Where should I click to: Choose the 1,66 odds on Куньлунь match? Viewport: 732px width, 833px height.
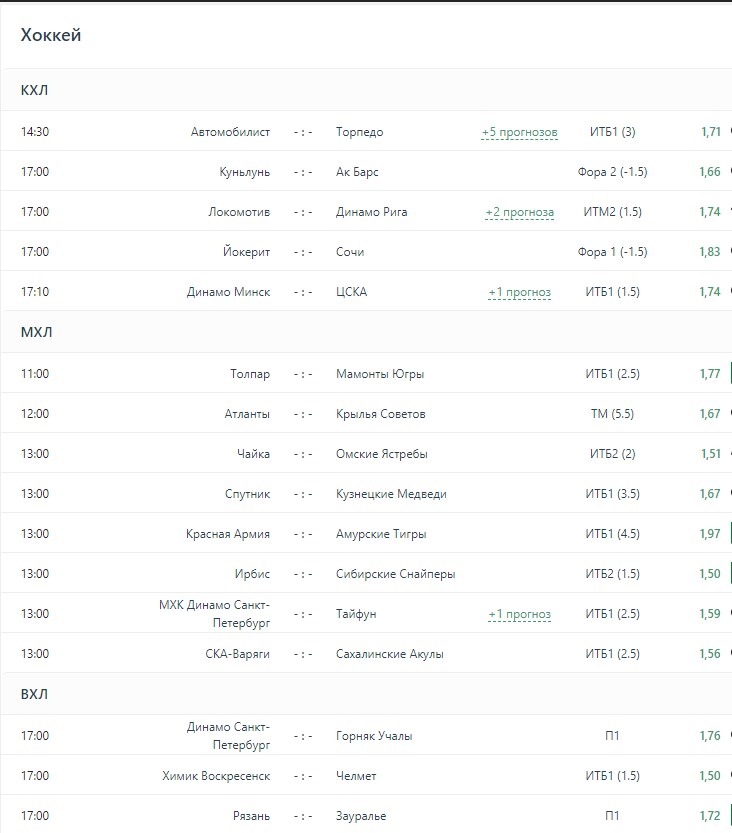tap(709, 172)
